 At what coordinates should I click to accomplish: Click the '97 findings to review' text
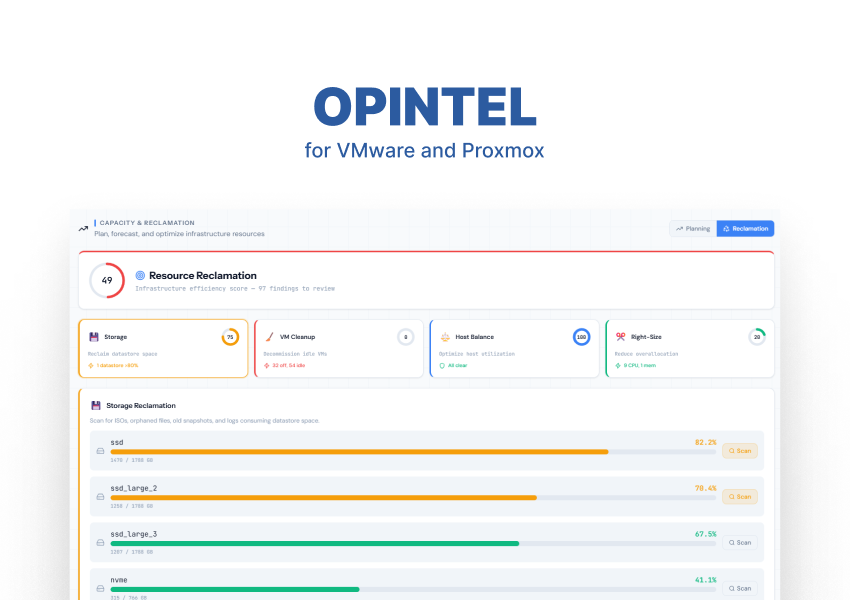(x=297, y=289)
